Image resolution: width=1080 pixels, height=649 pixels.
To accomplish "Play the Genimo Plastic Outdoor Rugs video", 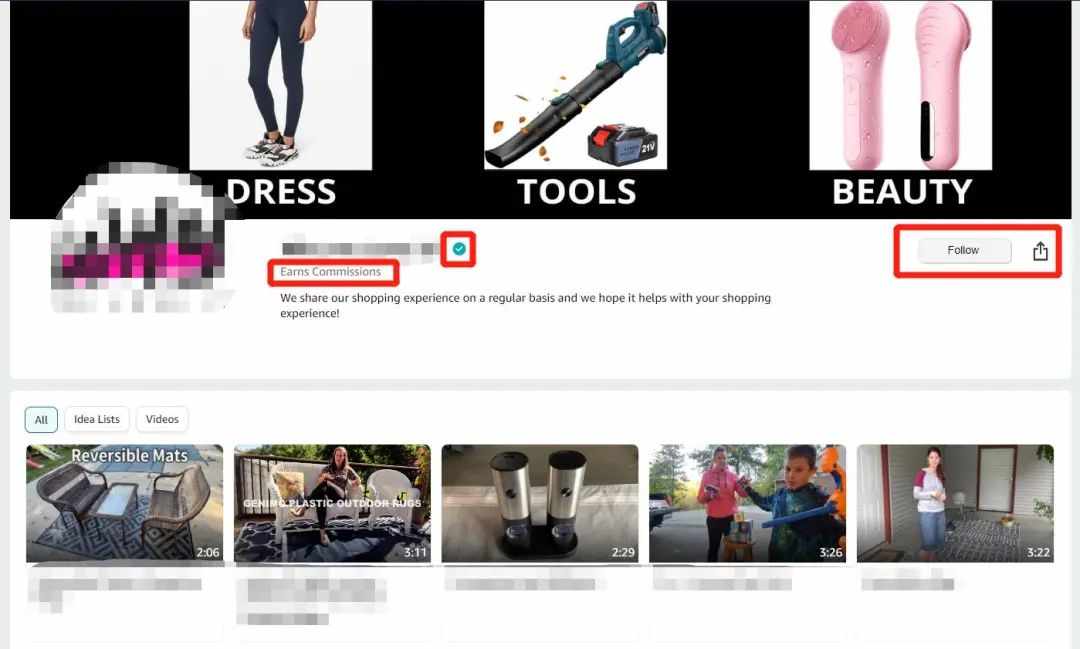I will [x=332, y=504].
